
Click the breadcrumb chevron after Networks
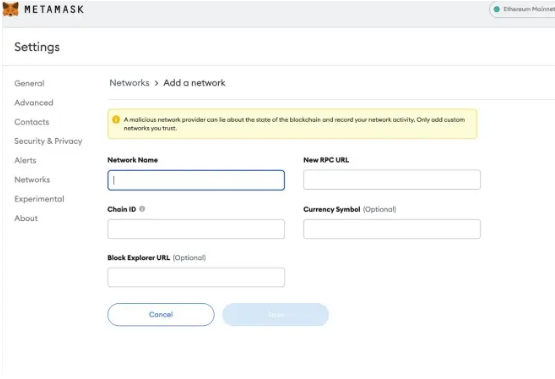(x=156, y=83)
